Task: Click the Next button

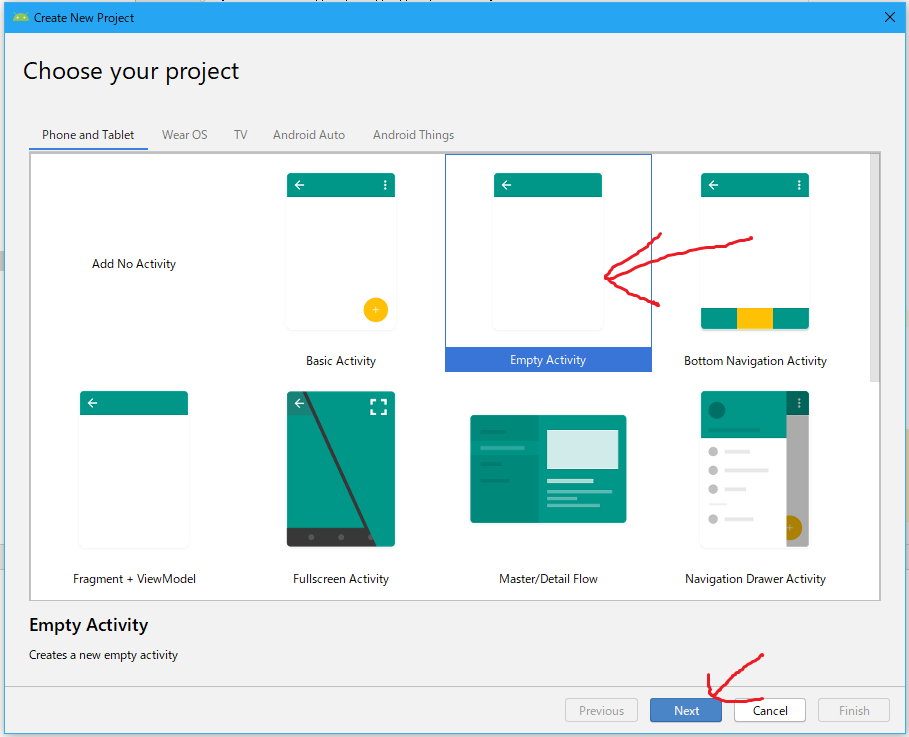Action: click(686, 710)
